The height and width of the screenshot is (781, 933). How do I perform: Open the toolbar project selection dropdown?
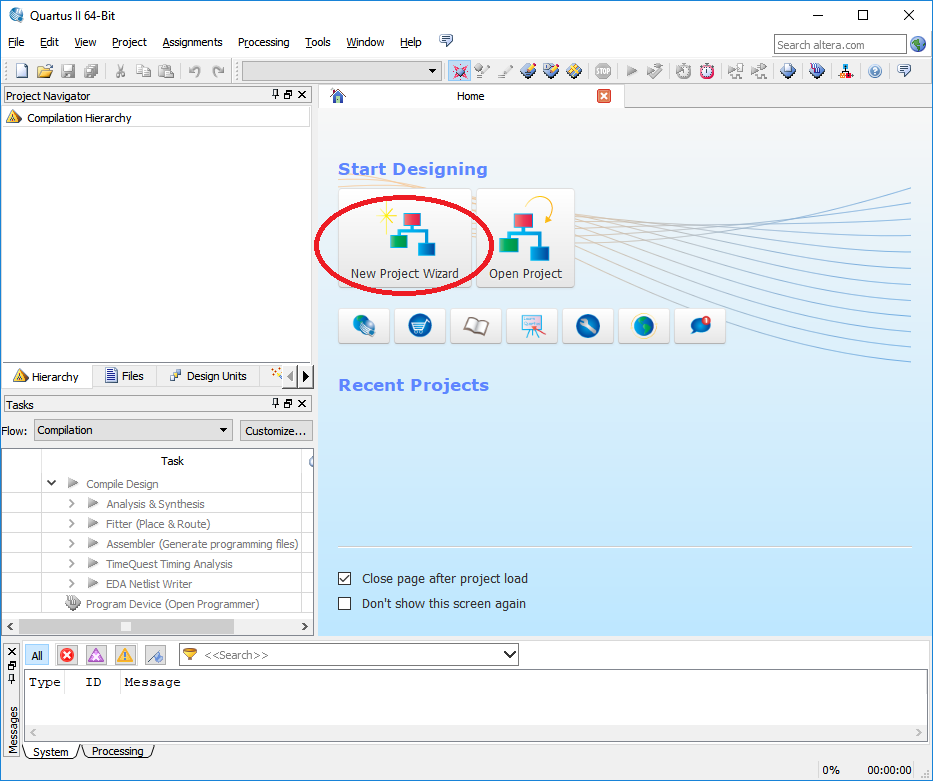click(x=342, y=71)
